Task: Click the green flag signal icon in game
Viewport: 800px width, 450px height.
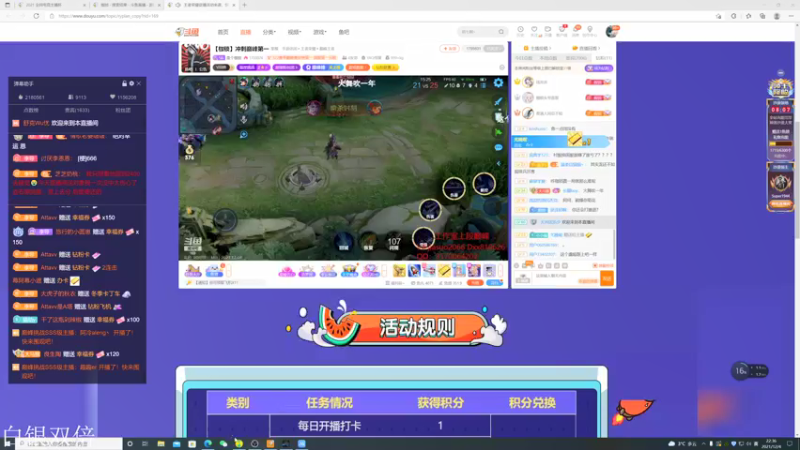Action: (498, 133)
